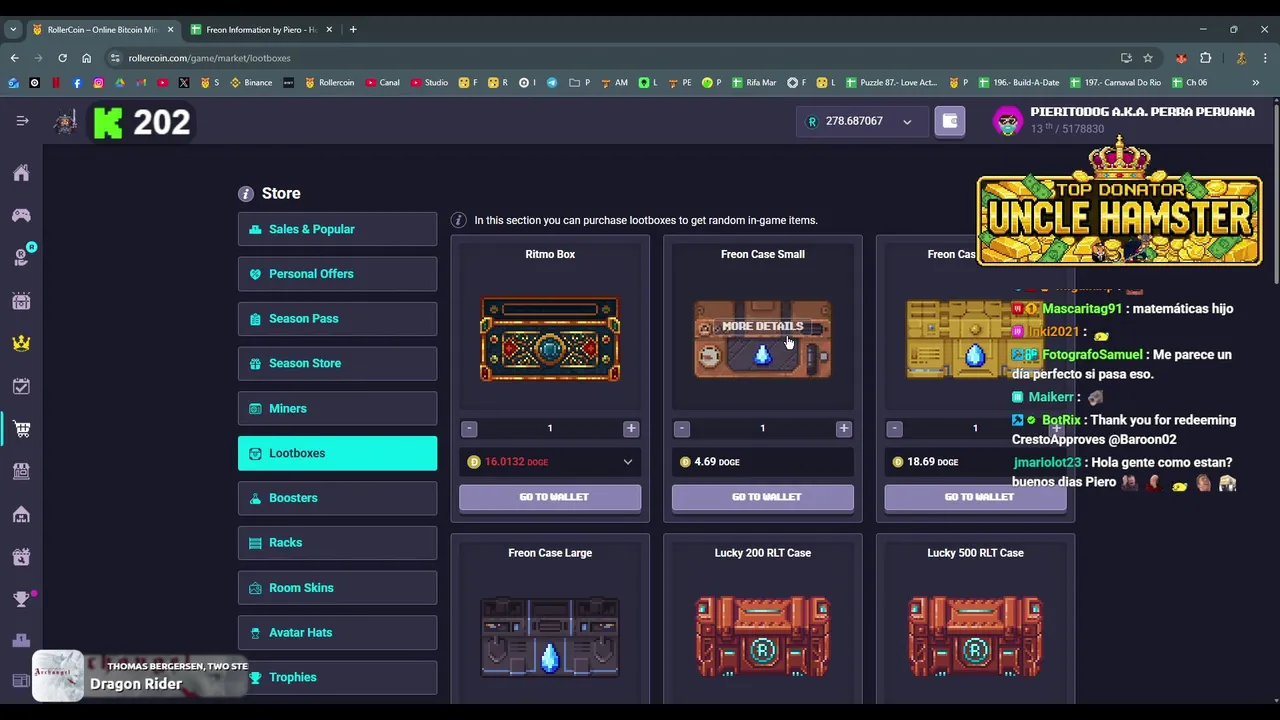Bookmark this page with star icon
Viewport: 1280px width, 720px height.
point(1148,58)
